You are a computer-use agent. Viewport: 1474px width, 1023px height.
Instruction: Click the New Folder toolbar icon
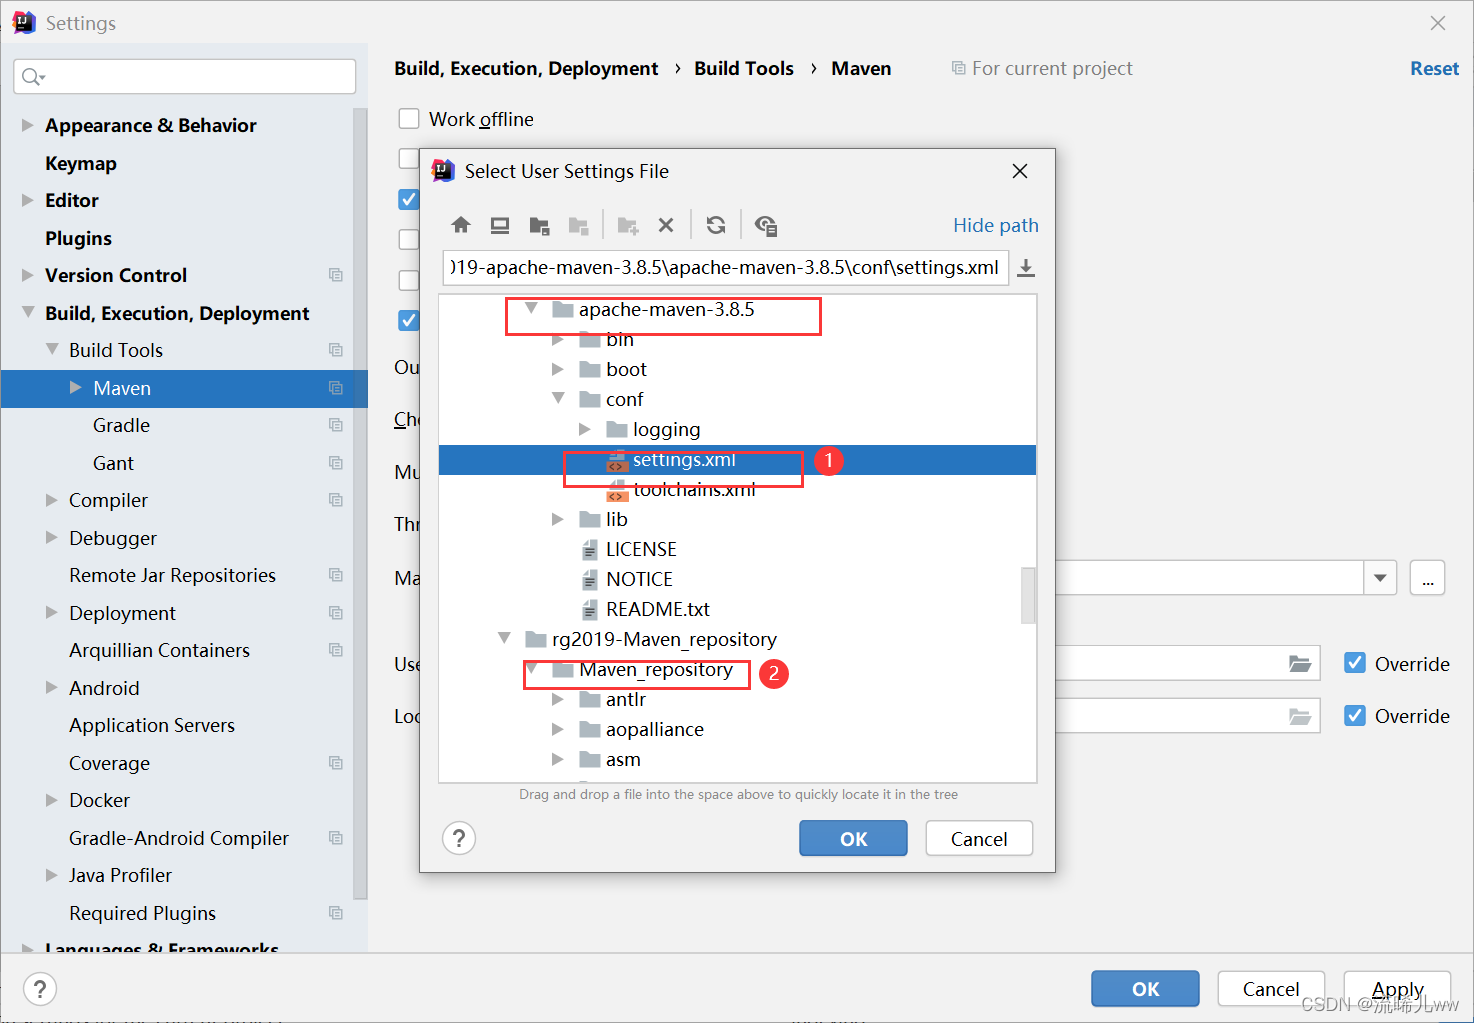coord(628,225)
